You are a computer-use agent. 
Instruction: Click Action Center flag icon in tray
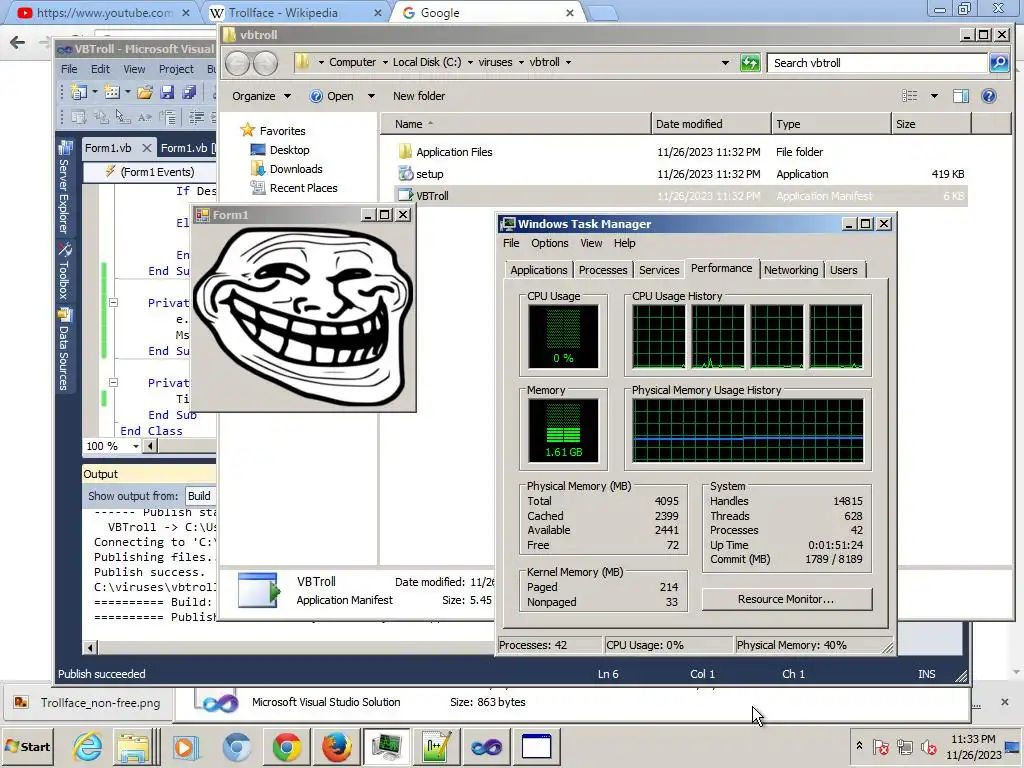pos(881,746)
